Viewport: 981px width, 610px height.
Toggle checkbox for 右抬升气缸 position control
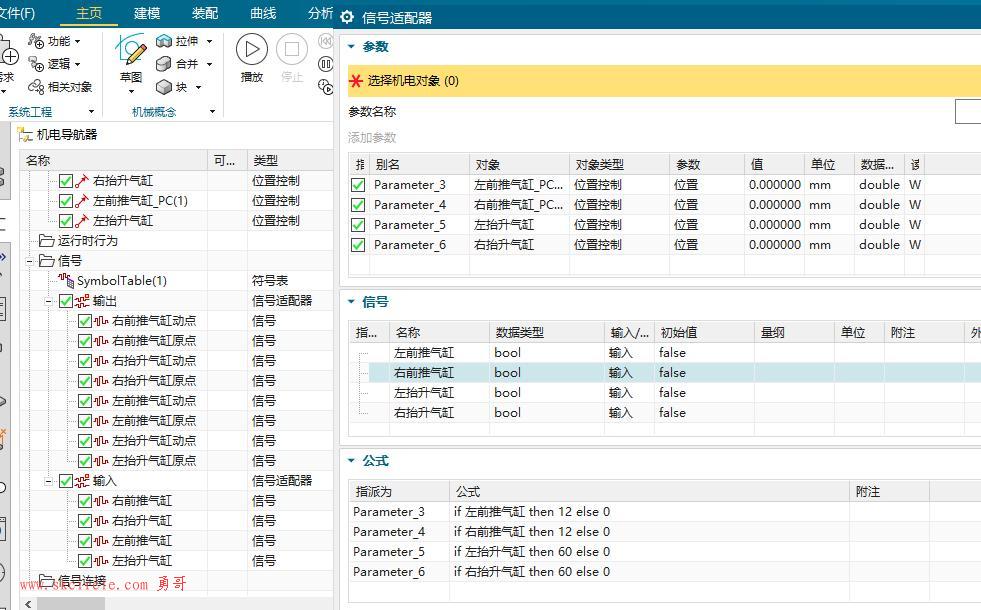tap(66, 181)
